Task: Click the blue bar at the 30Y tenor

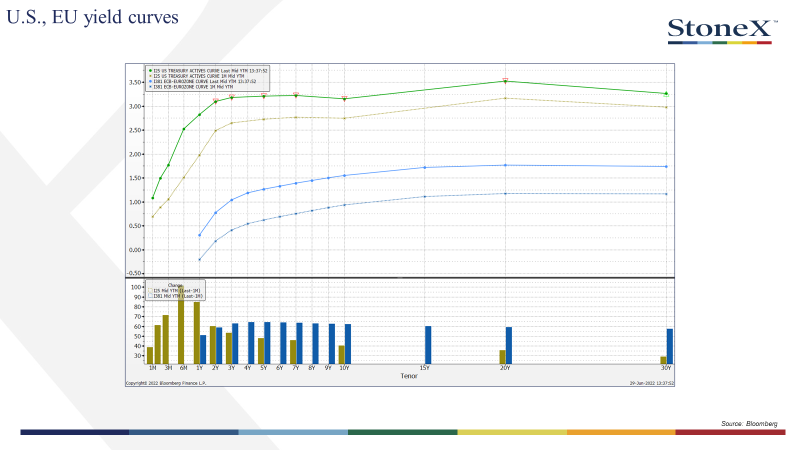Action: tap(669, 346)
